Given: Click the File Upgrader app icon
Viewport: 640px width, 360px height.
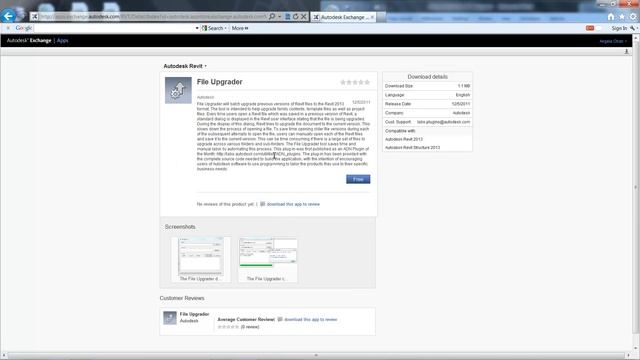Looking at the screenshot, I should pyautogui.click(x=178, y=90).
